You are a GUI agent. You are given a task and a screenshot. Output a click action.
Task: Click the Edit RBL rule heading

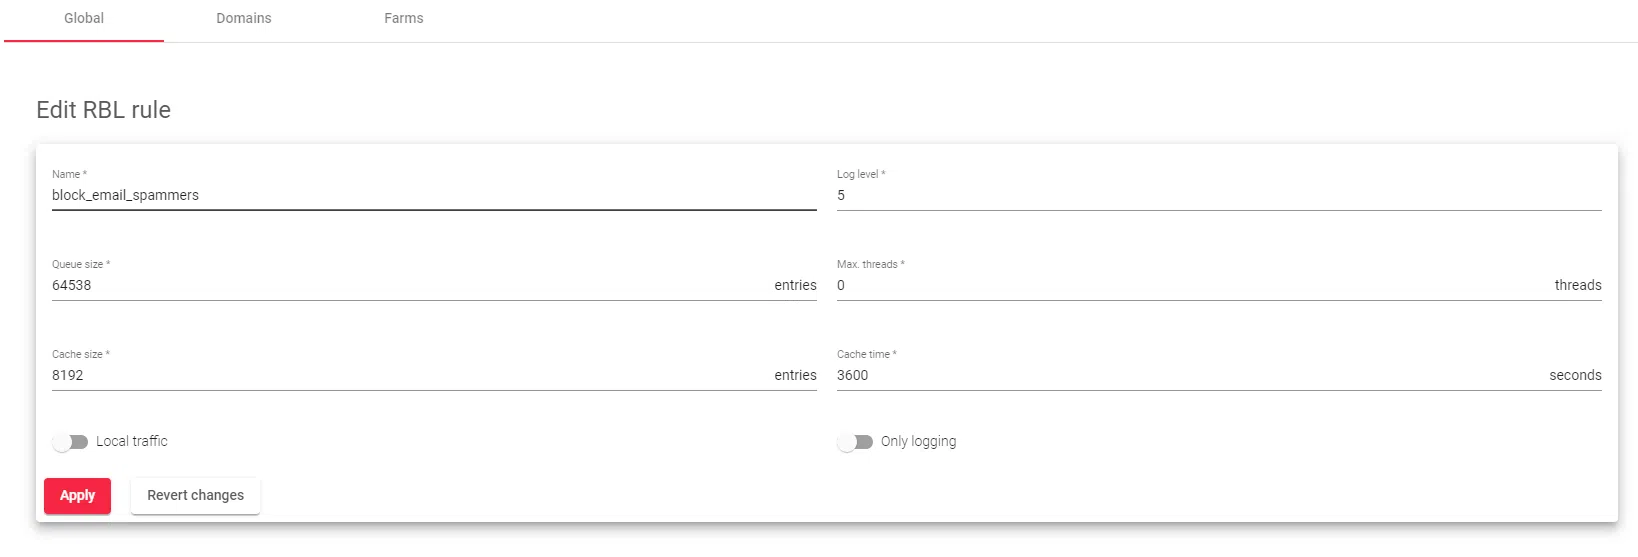click(x=104, y=110)
